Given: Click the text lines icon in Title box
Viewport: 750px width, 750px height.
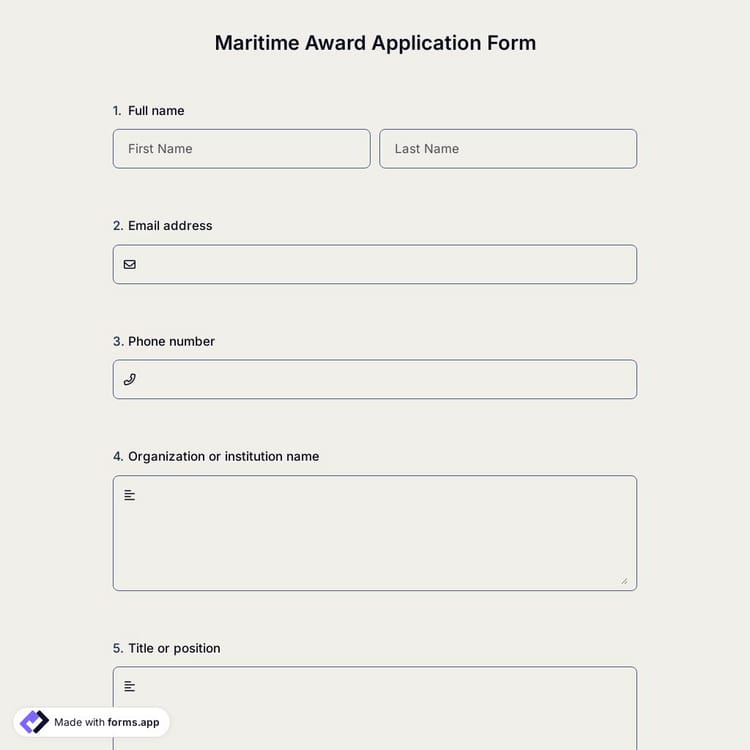Looking at the screenshot, I should point(129,686).
